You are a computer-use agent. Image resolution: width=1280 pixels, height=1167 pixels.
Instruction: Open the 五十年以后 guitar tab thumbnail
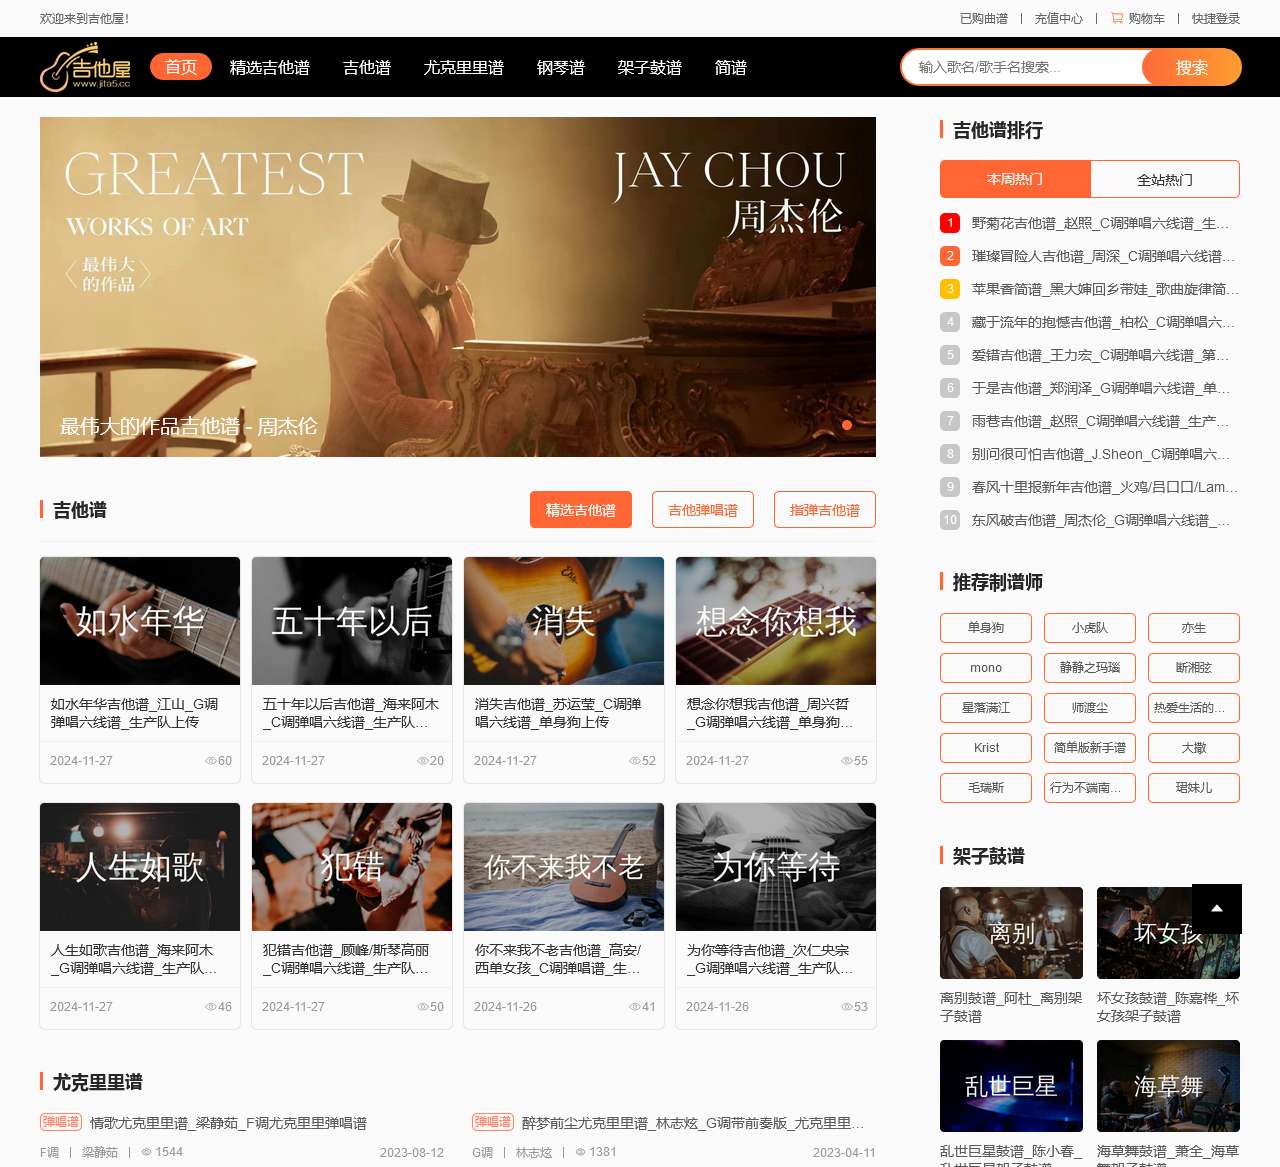(352, 621)
